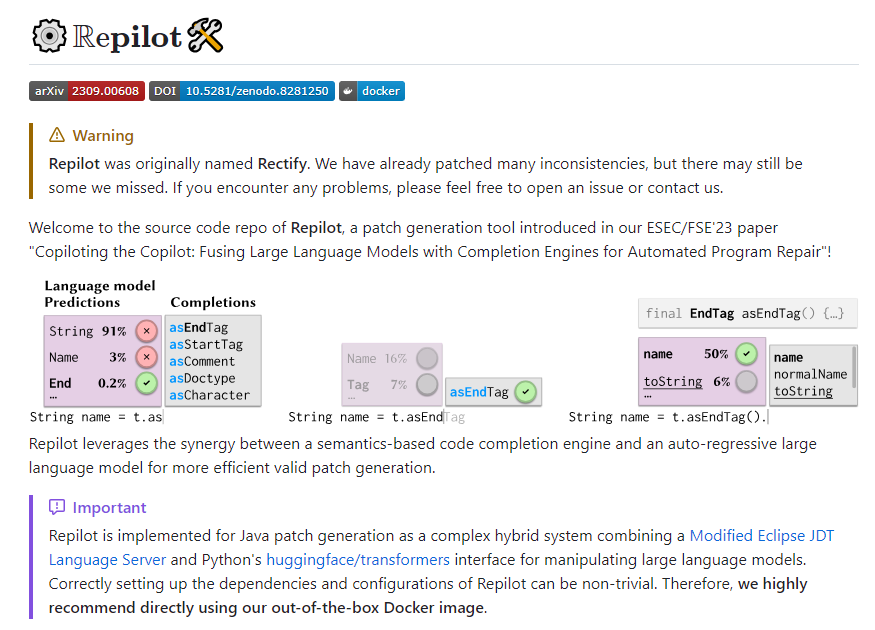The height and width of the screenshot is (630, 875).
Task: Click the red X beside Name 3%
Action: (146, 357)
